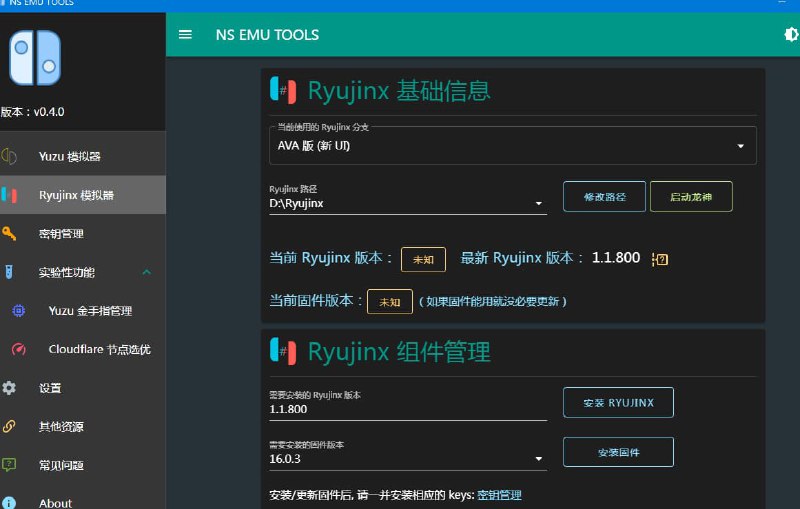Follow the 密钥管理 link in keys note
Screen dimensions: 800x509
[x=499, y=495]
